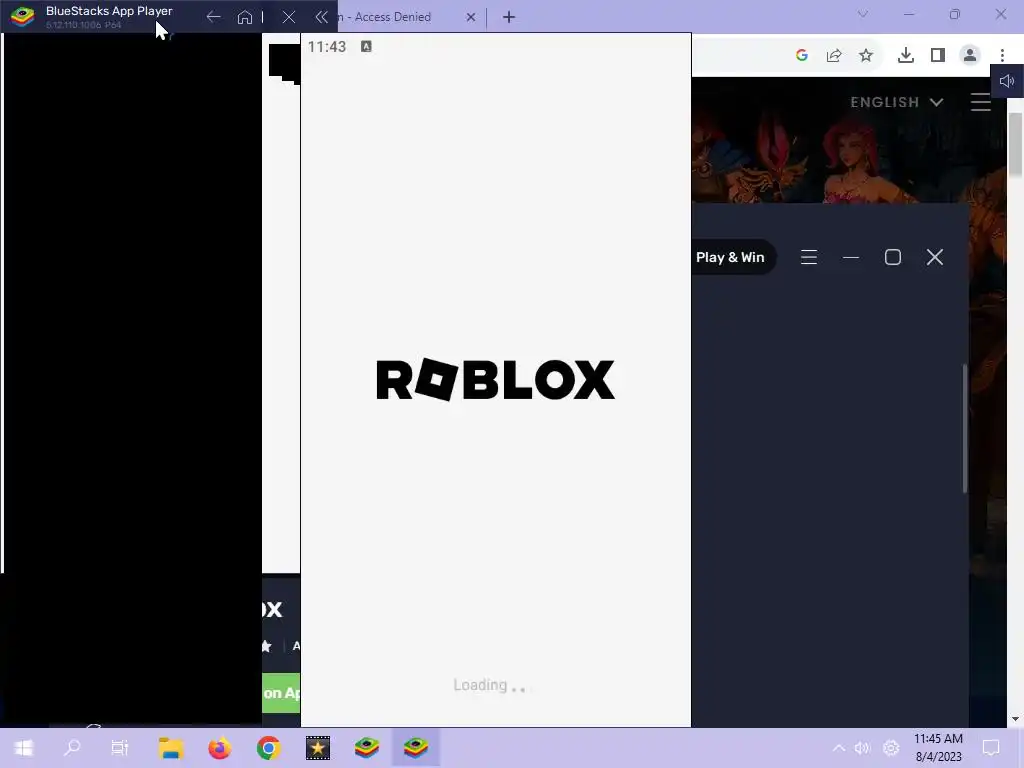Screen dimensions: 1024x768
Task: Open system tray volume control
Action: click(863, 748)
